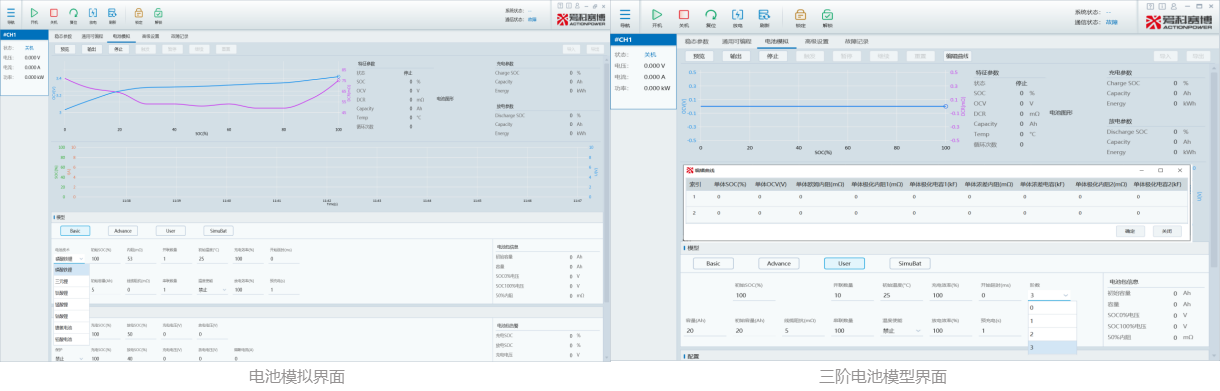Switch to 高级设置 tab in 三阶电池模型界面
Screen dimensions: 1220x391
click(817, 41)
